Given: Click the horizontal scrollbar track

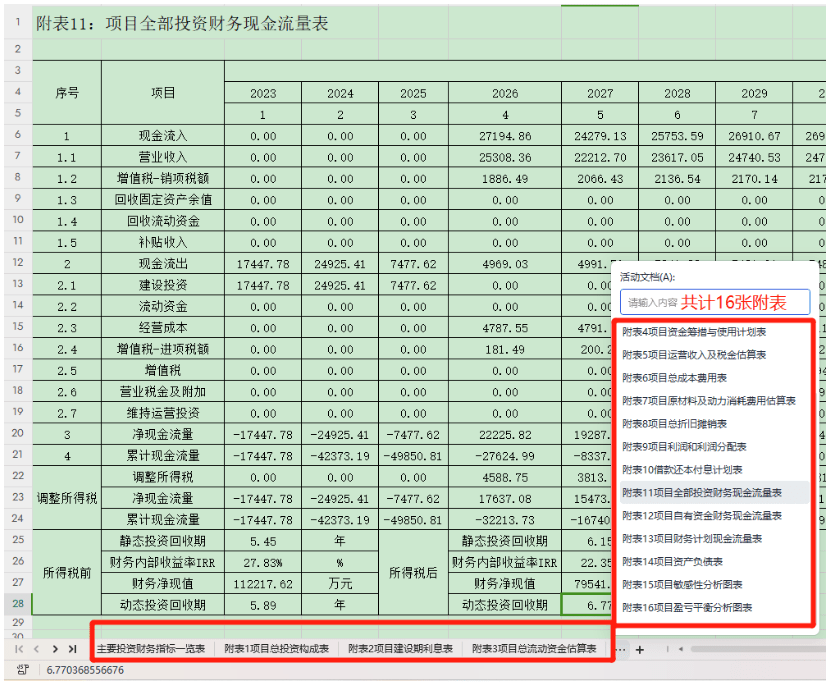Looking at the screenshot, I should tap(758, 649).
